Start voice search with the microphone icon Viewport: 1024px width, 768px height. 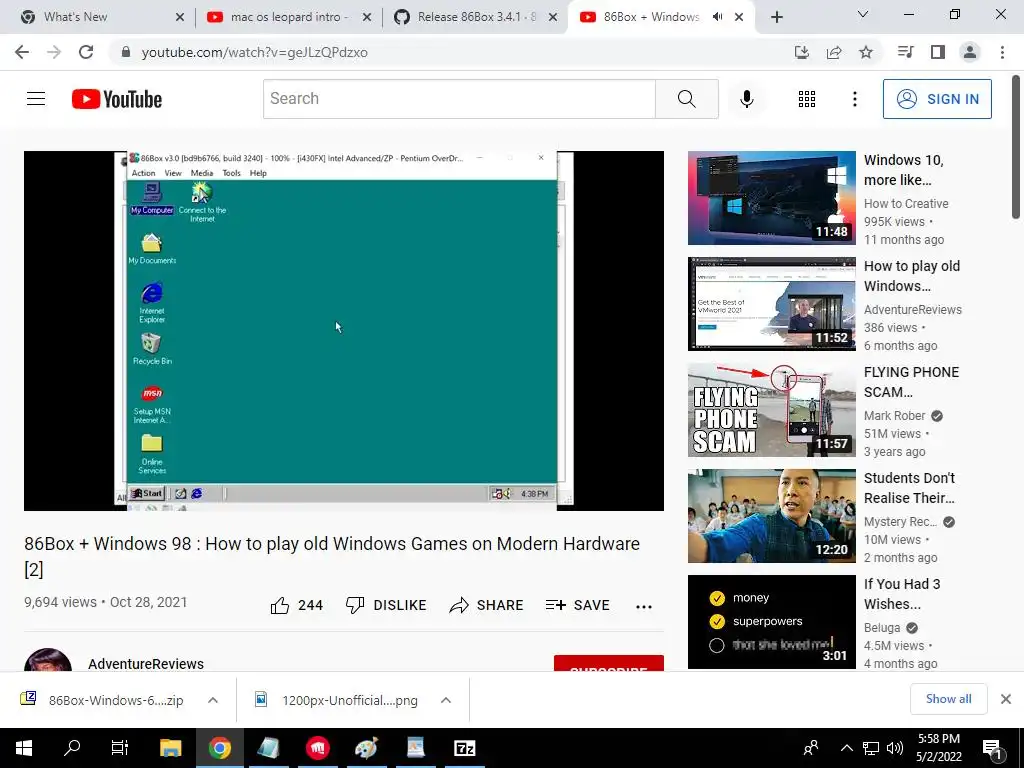coord(746,99)
